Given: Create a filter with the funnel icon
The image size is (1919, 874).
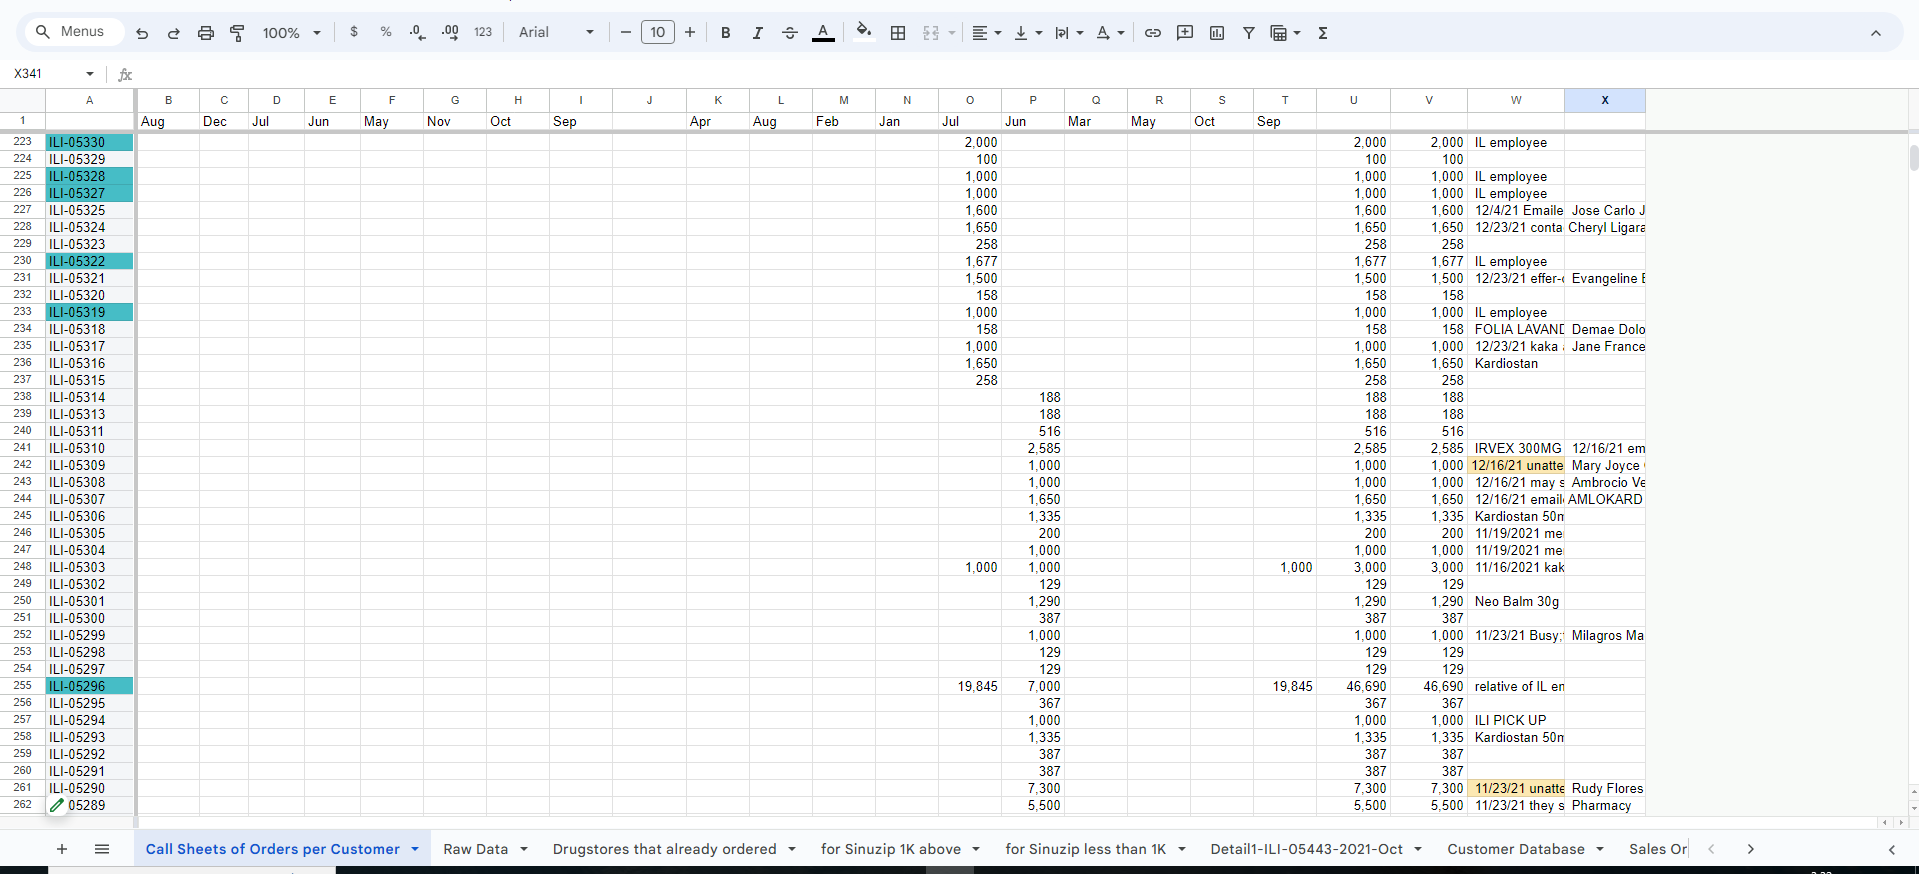Looking at the screenshot, I should [x=1249, y=33].
